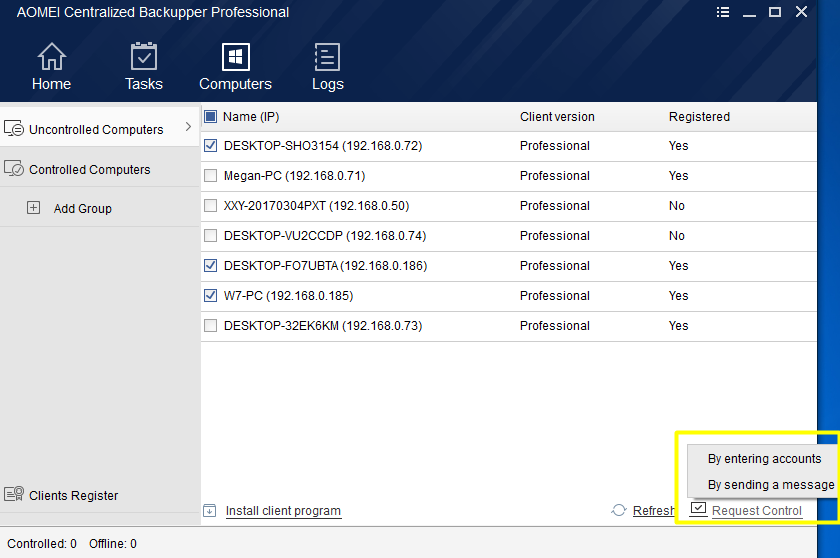840x558 pixels.
Task: Select the DESKTOP-VU2CCDP (192.168.0.74) name
Action: [325, 236]
